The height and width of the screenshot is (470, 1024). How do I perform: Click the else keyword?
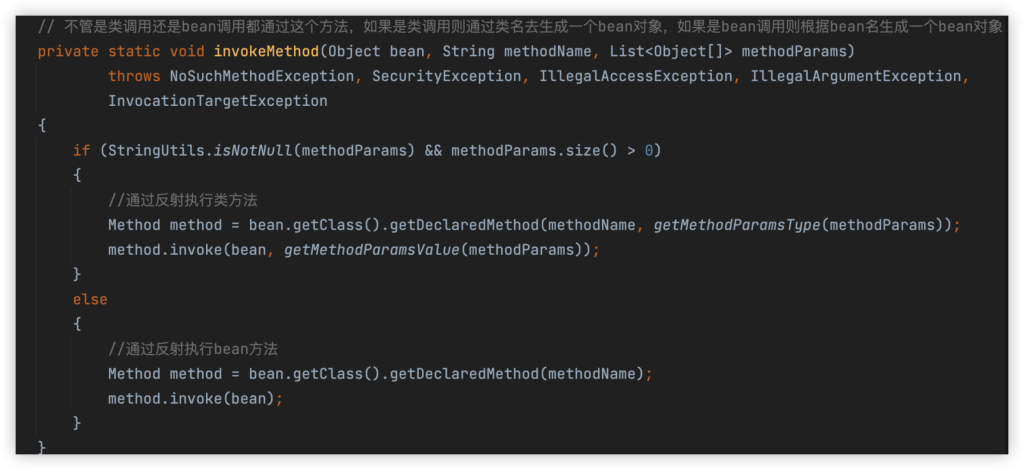pos(90,299)
